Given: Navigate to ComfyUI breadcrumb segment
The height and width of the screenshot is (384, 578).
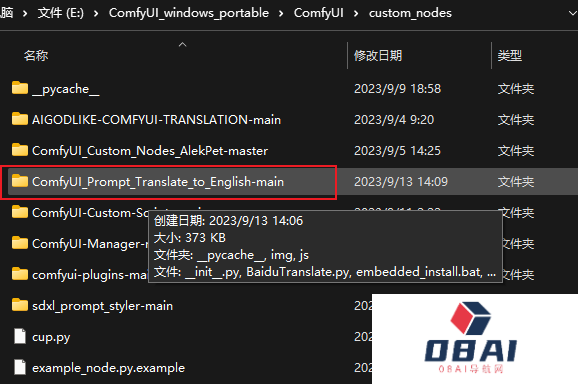Looking at the screenshot, I should [x=318, y=13].
